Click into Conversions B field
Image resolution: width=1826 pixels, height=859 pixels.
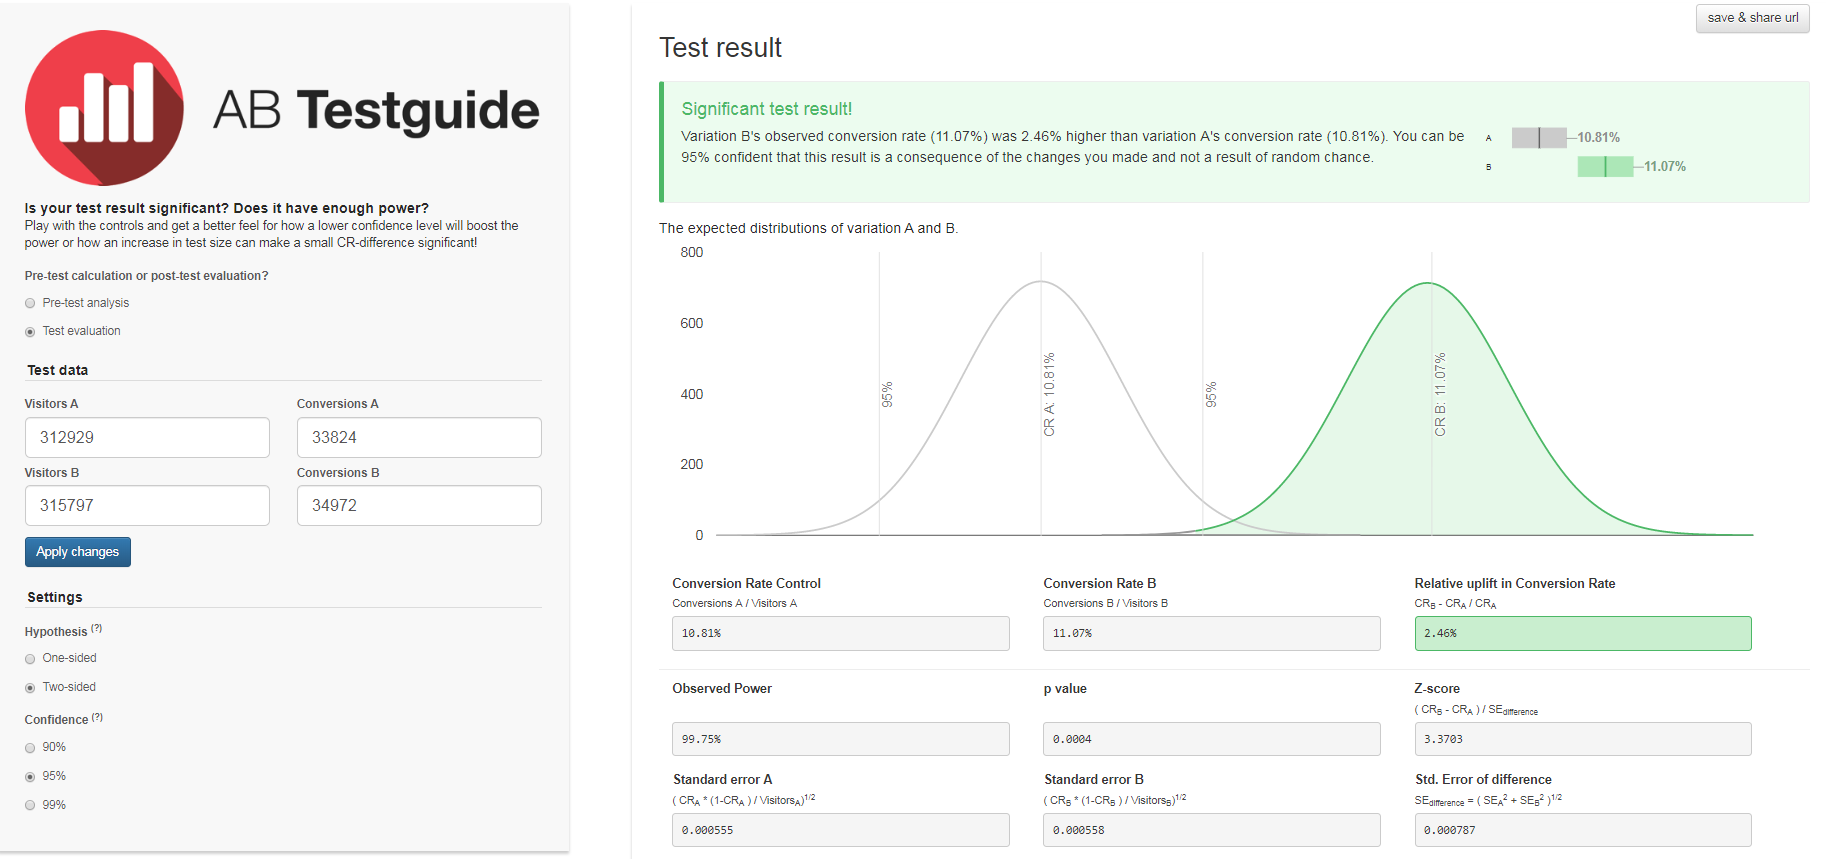pos(419,506)
